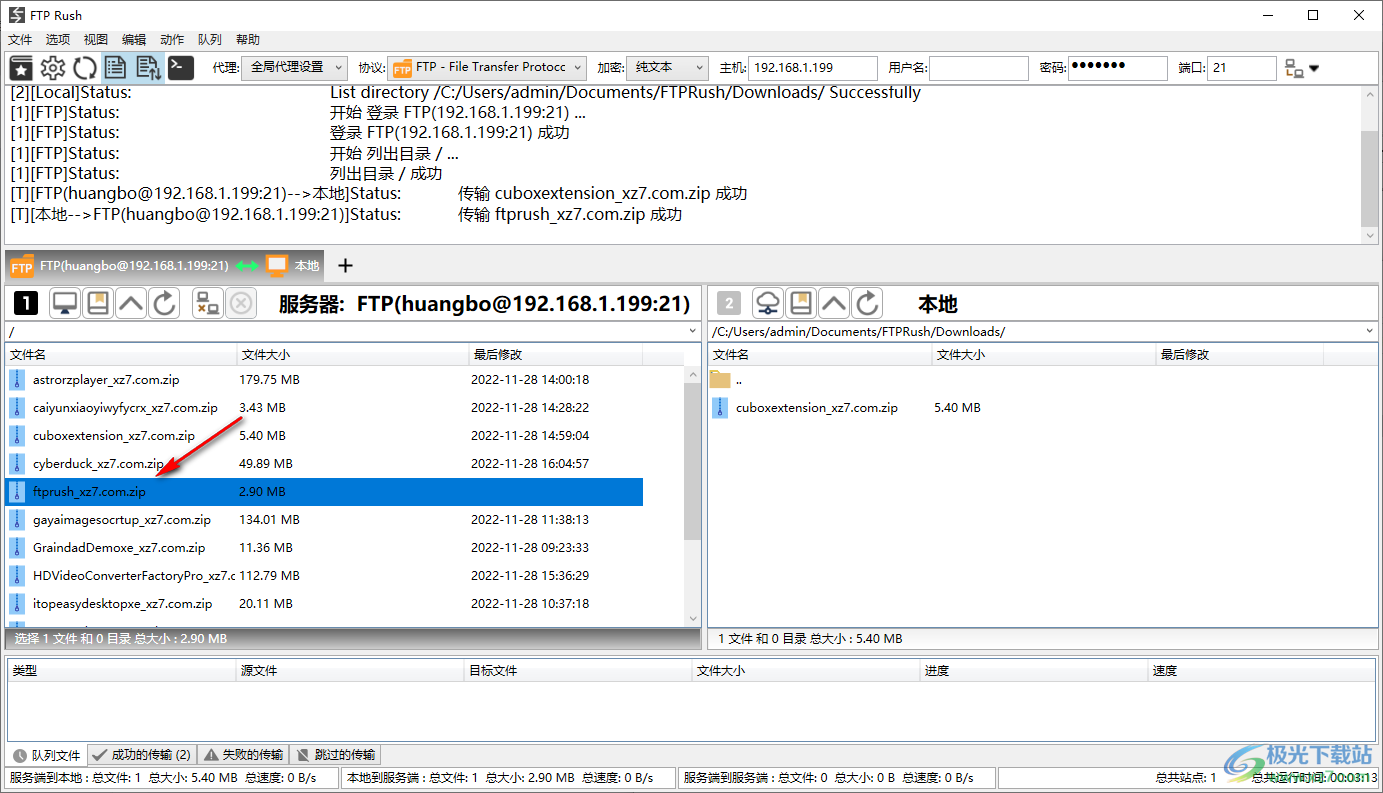Expand the server path '/' dropdown

pos(693,331)
